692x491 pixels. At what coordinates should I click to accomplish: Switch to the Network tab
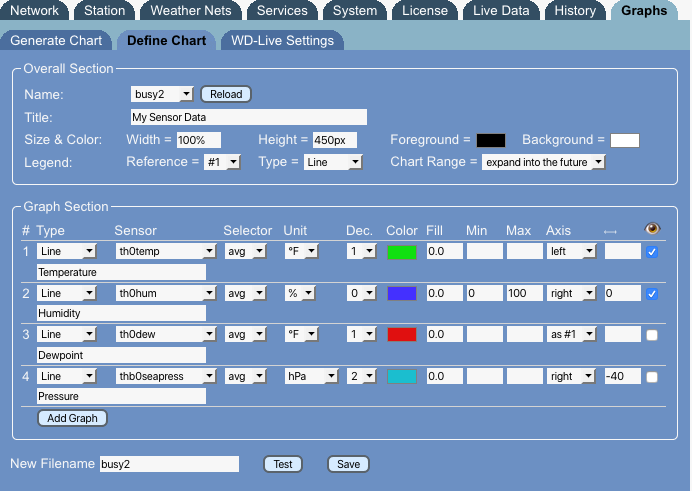click(34, 11)
